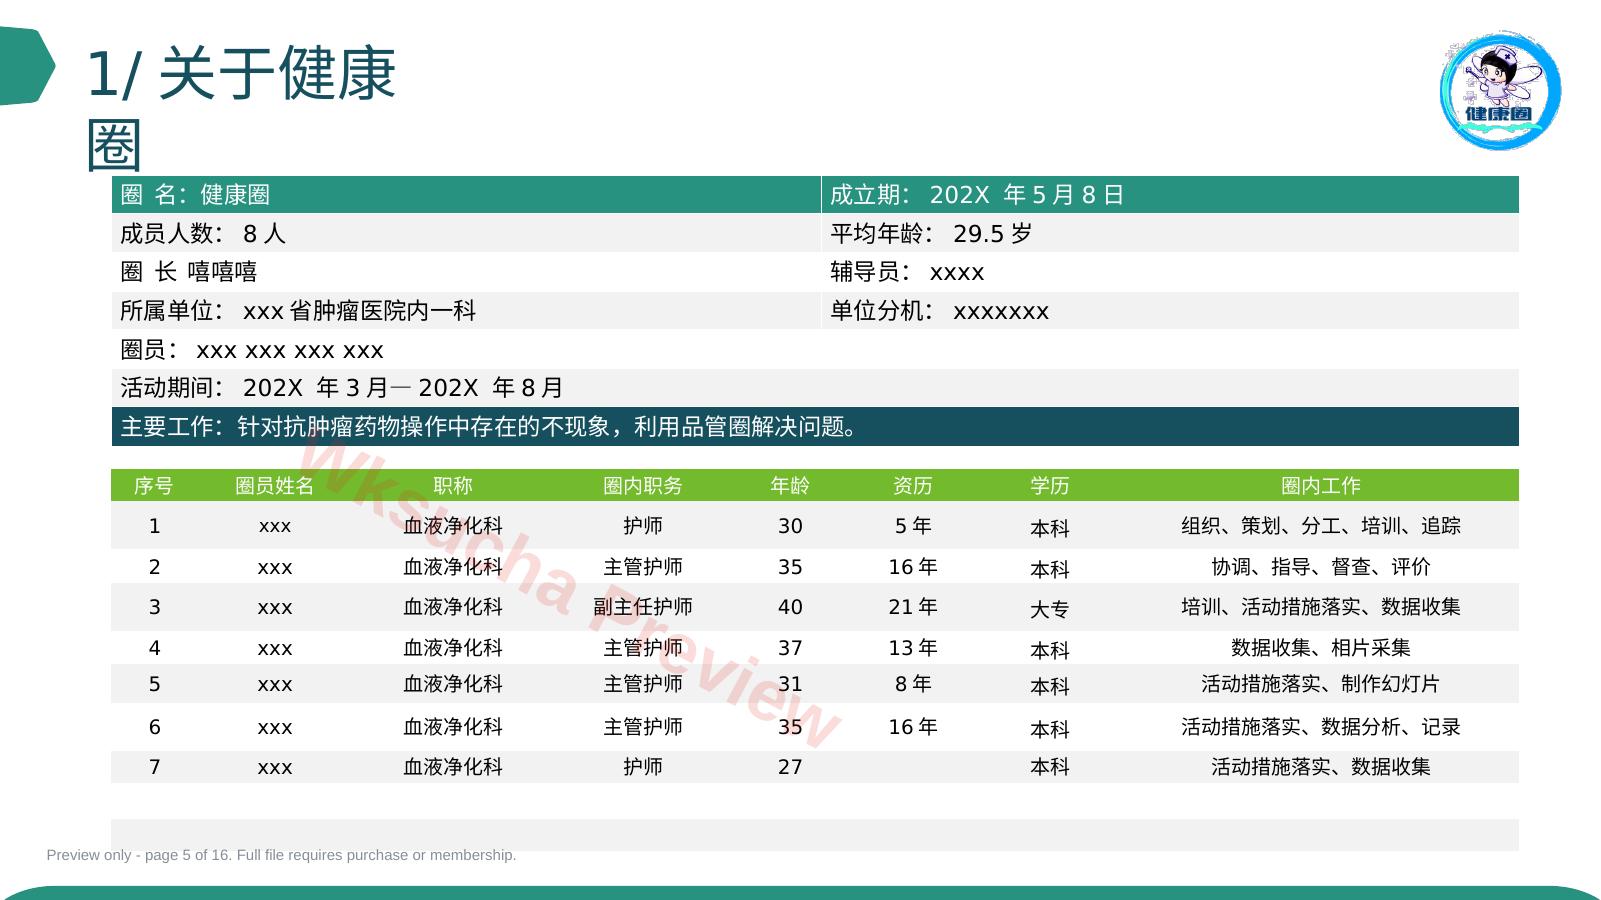Viewport: 1601px width, 900px height.
Task: Click the 圈员: xxx xxx xxx xxx row
Action: click(x=815, y=350)
